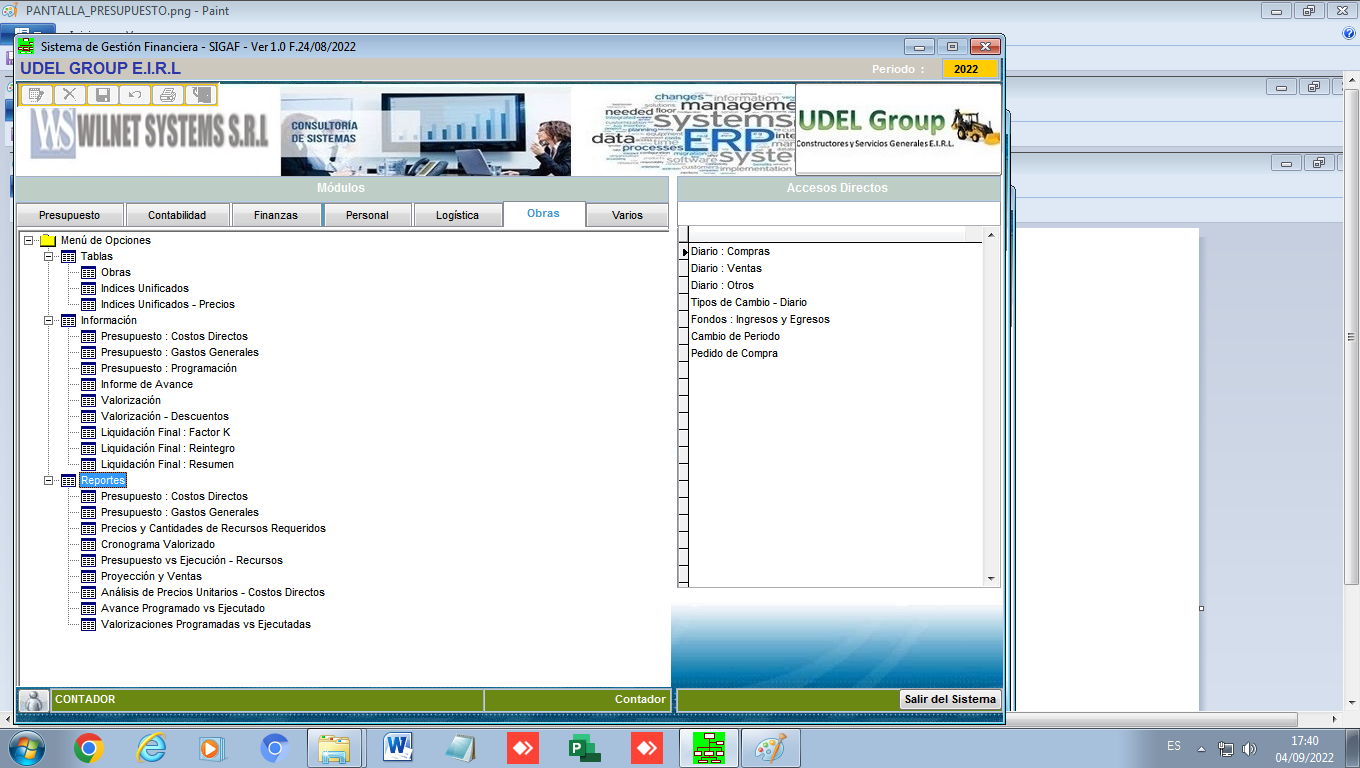Click the undo arrow toolbar icon
This screenshot has width=1360, height=768.
[135, 95]
